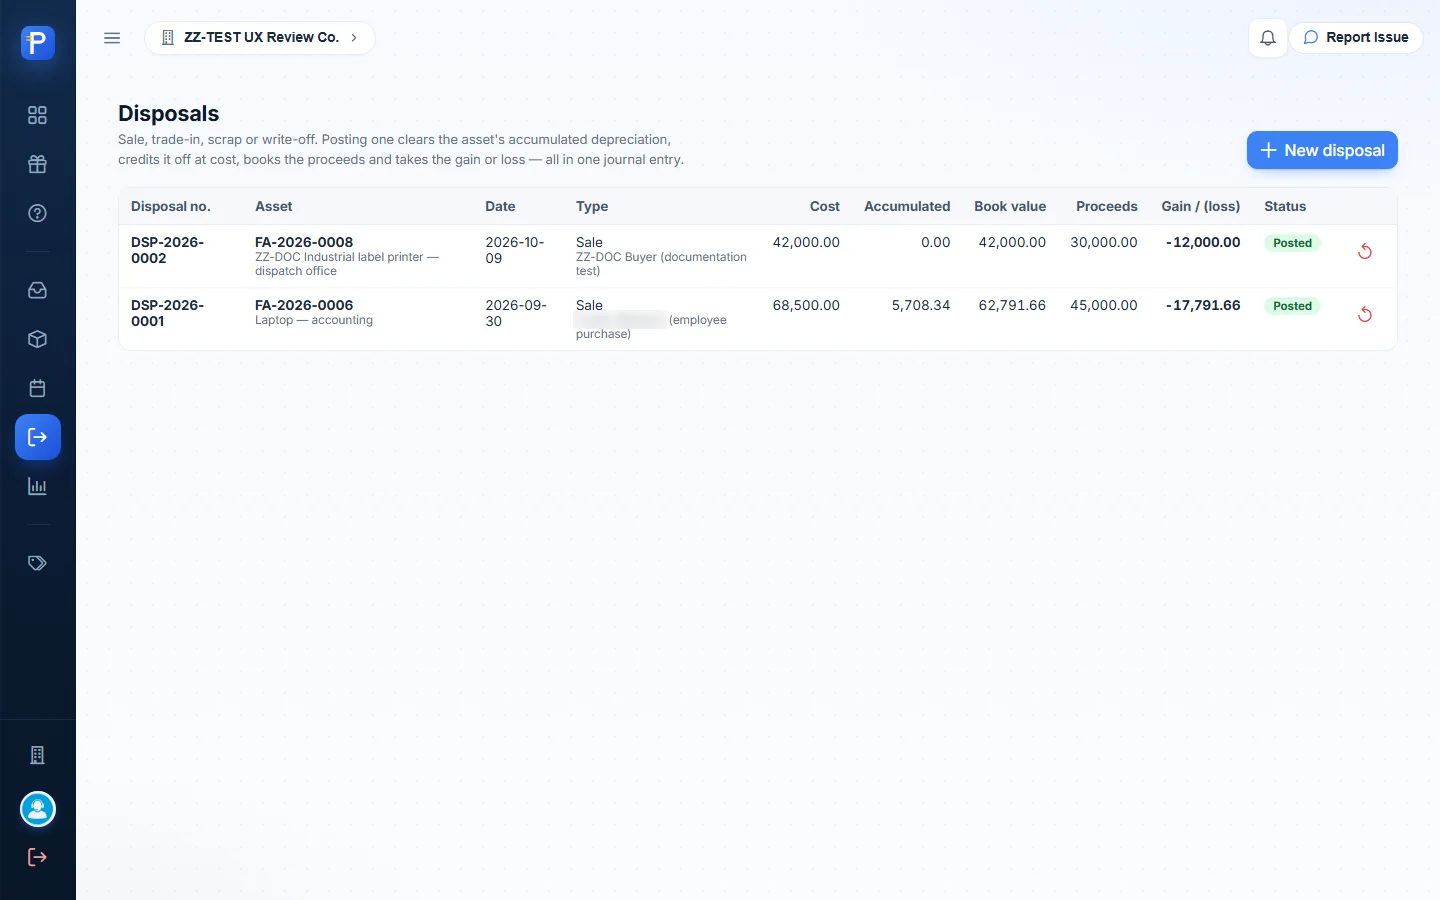Click the Cost column header

825,206
